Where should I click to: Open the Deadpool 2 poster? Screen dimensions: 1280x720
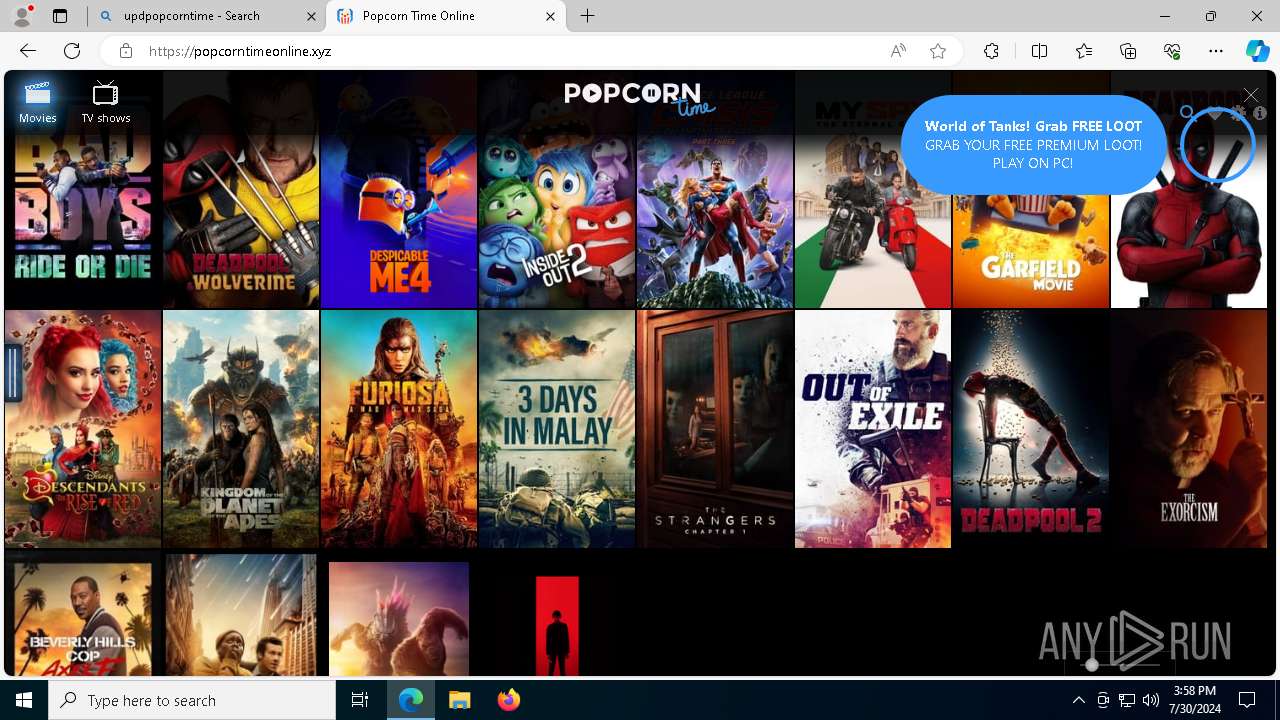[1031, 429]
